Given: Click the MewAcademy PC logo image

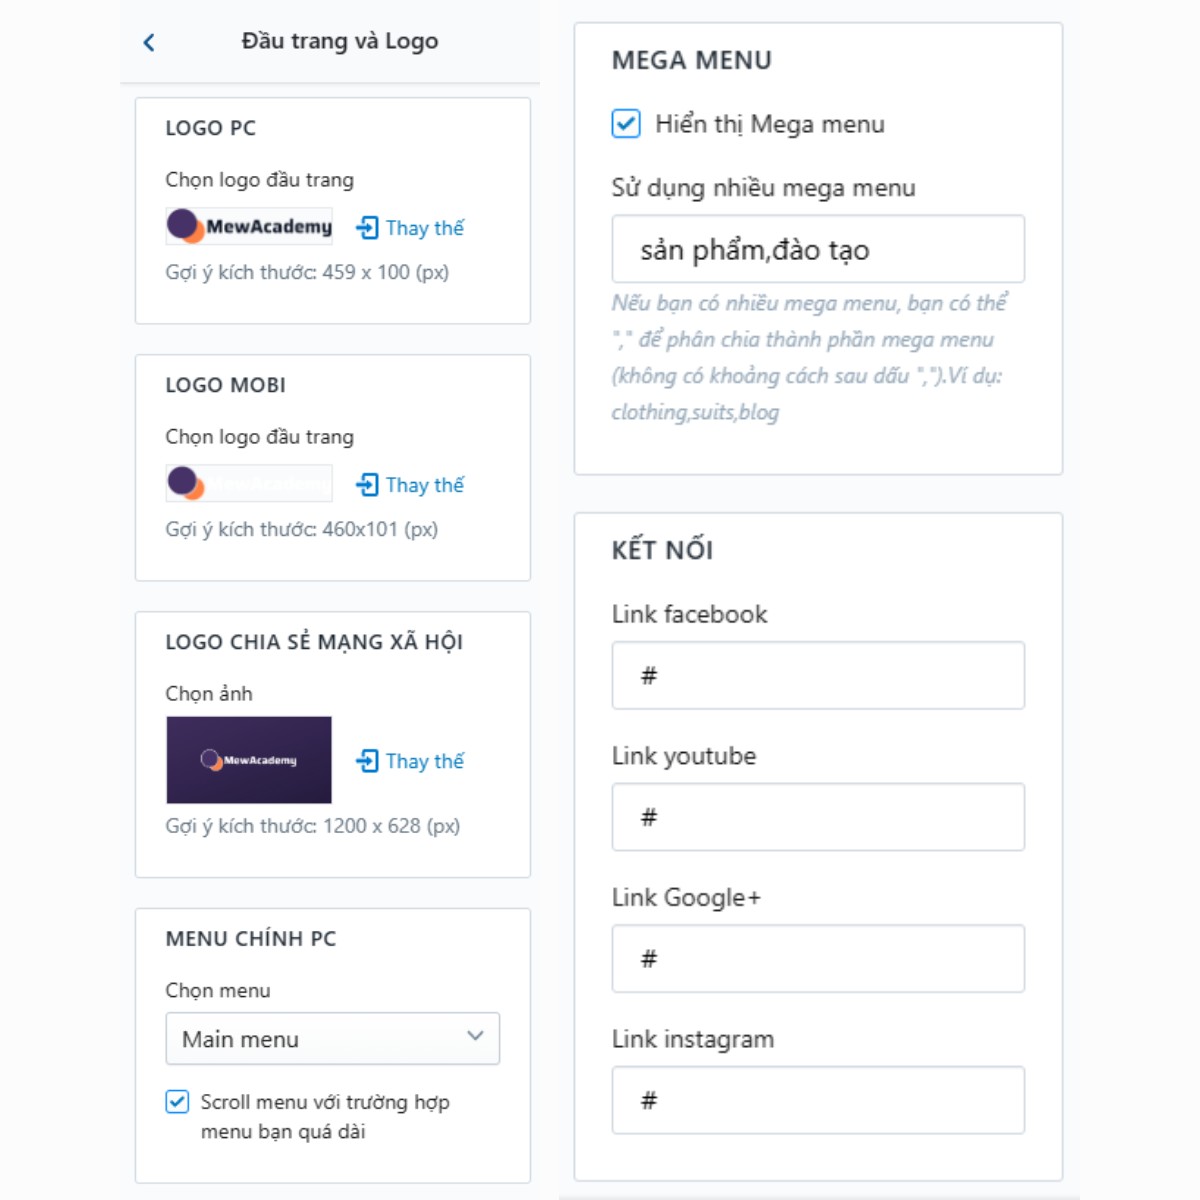Looking at the screenshot, I should (249, 226).
